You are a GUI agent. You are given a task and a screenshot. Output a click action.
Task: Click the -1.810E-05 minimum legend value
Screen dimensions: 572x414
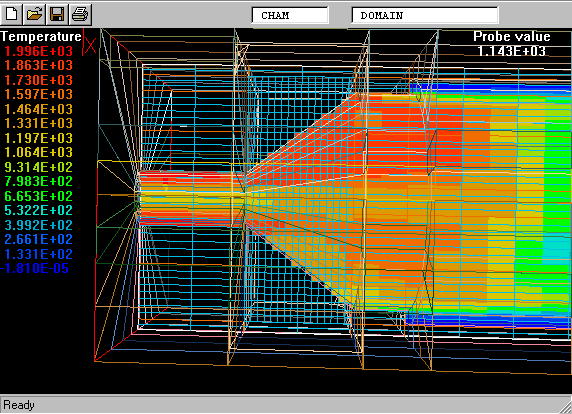(x=35, y=268)
